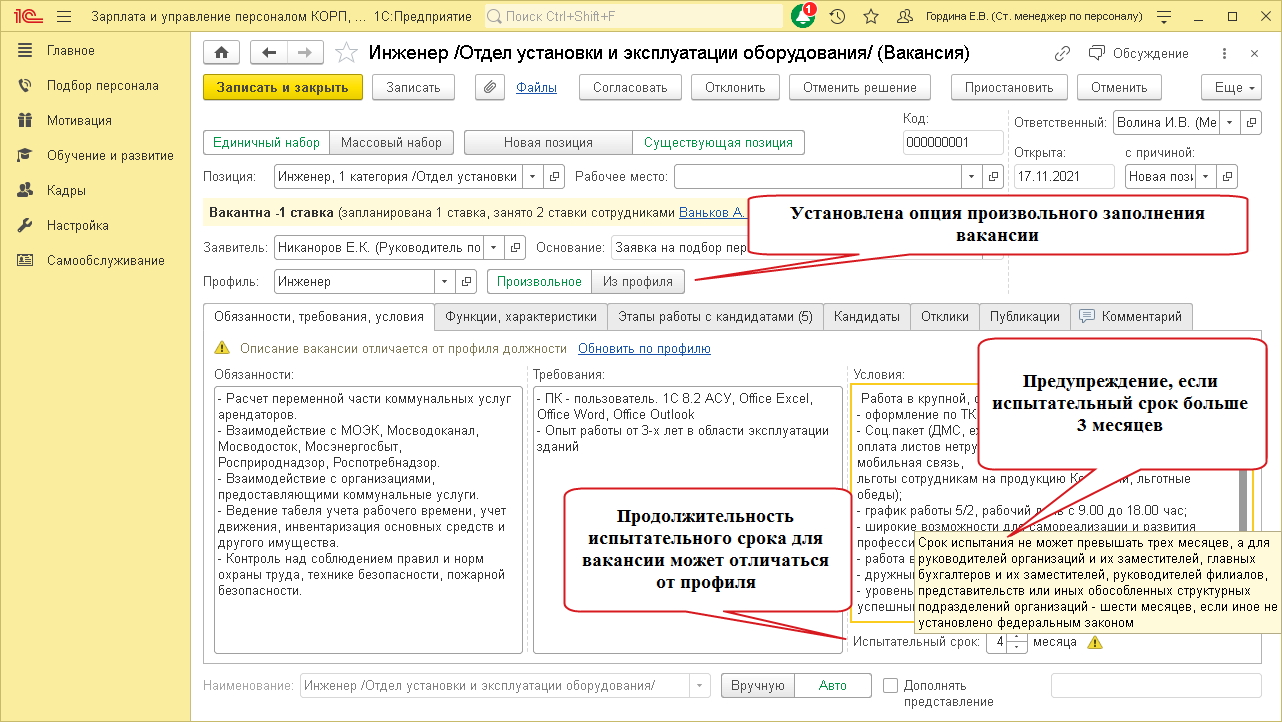
Task: Switch to the Кандидаты tab
Action: (x=867, y=316)
